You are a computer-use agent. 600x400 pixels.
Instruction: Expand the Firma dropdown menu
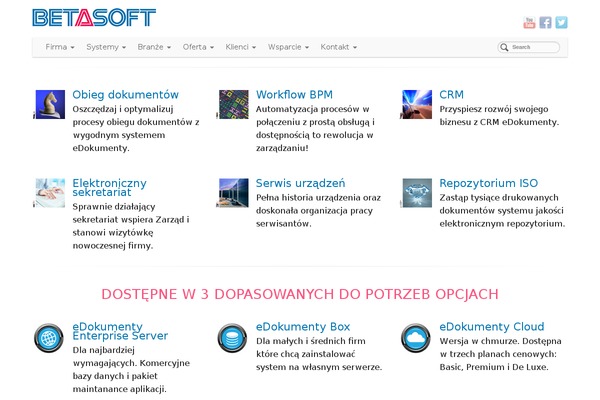(60, 47)
